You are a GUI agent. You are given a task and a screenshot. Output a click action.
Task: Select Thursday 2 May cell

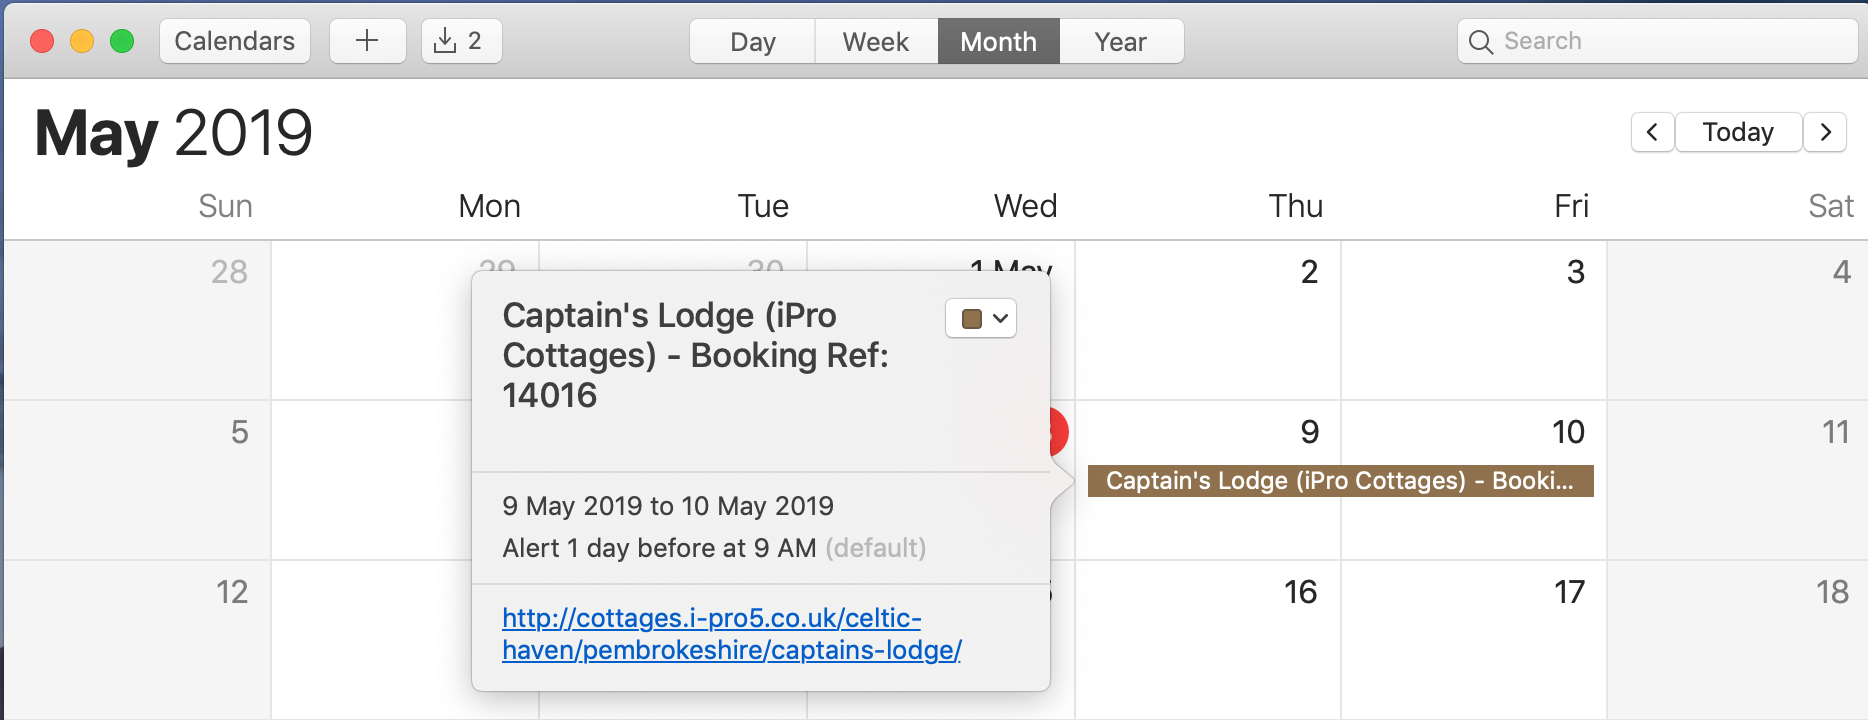[x=1208, y=320]
